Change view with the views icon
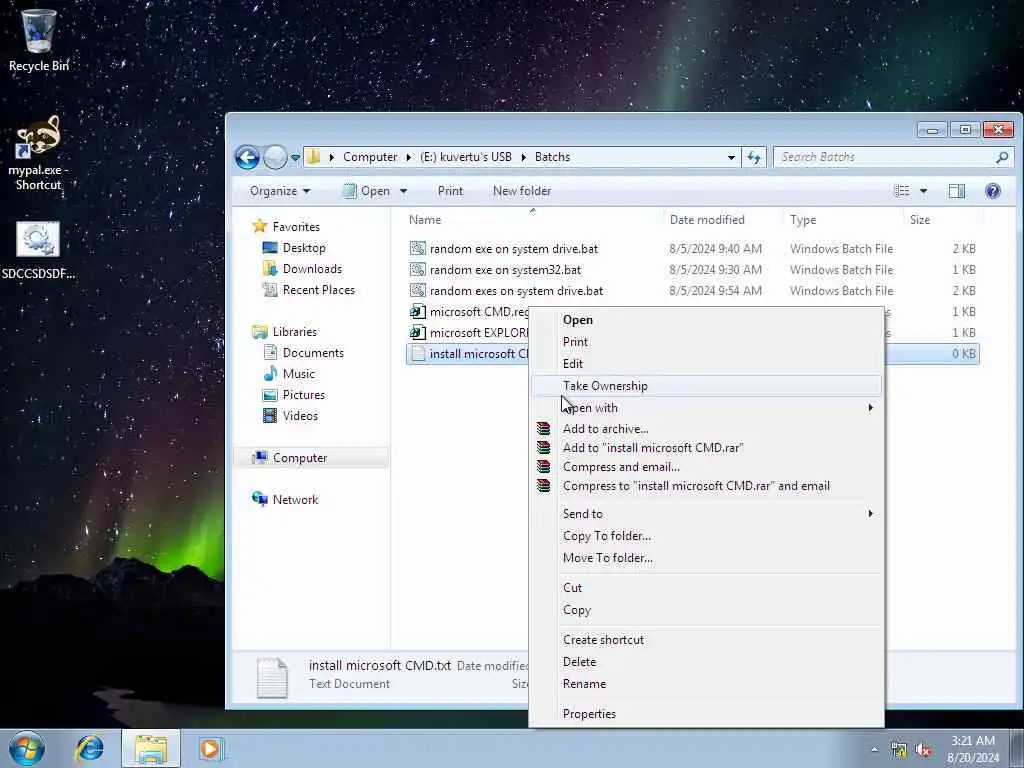 (x=902, y=191)
